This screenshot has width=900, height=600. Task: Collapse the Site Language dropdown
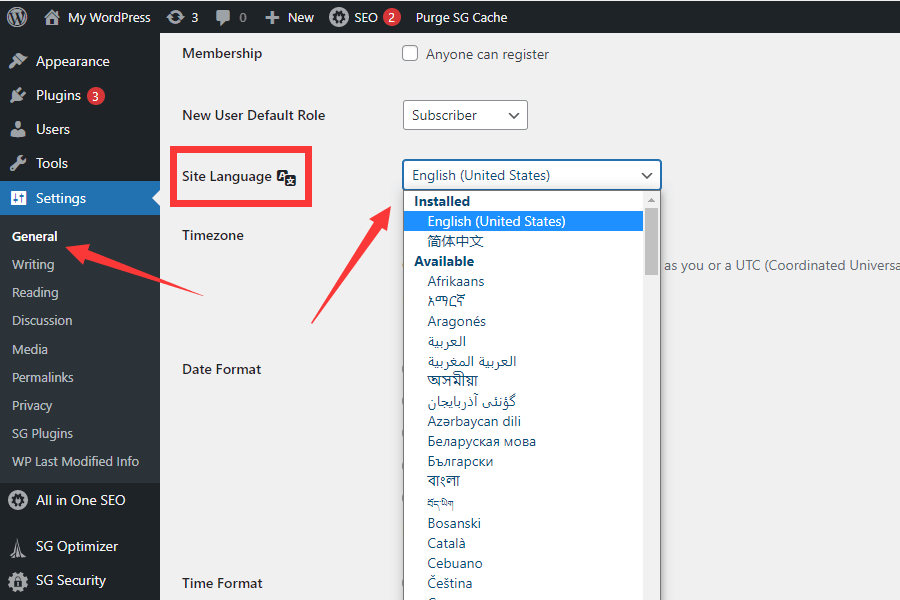point(531,175)
